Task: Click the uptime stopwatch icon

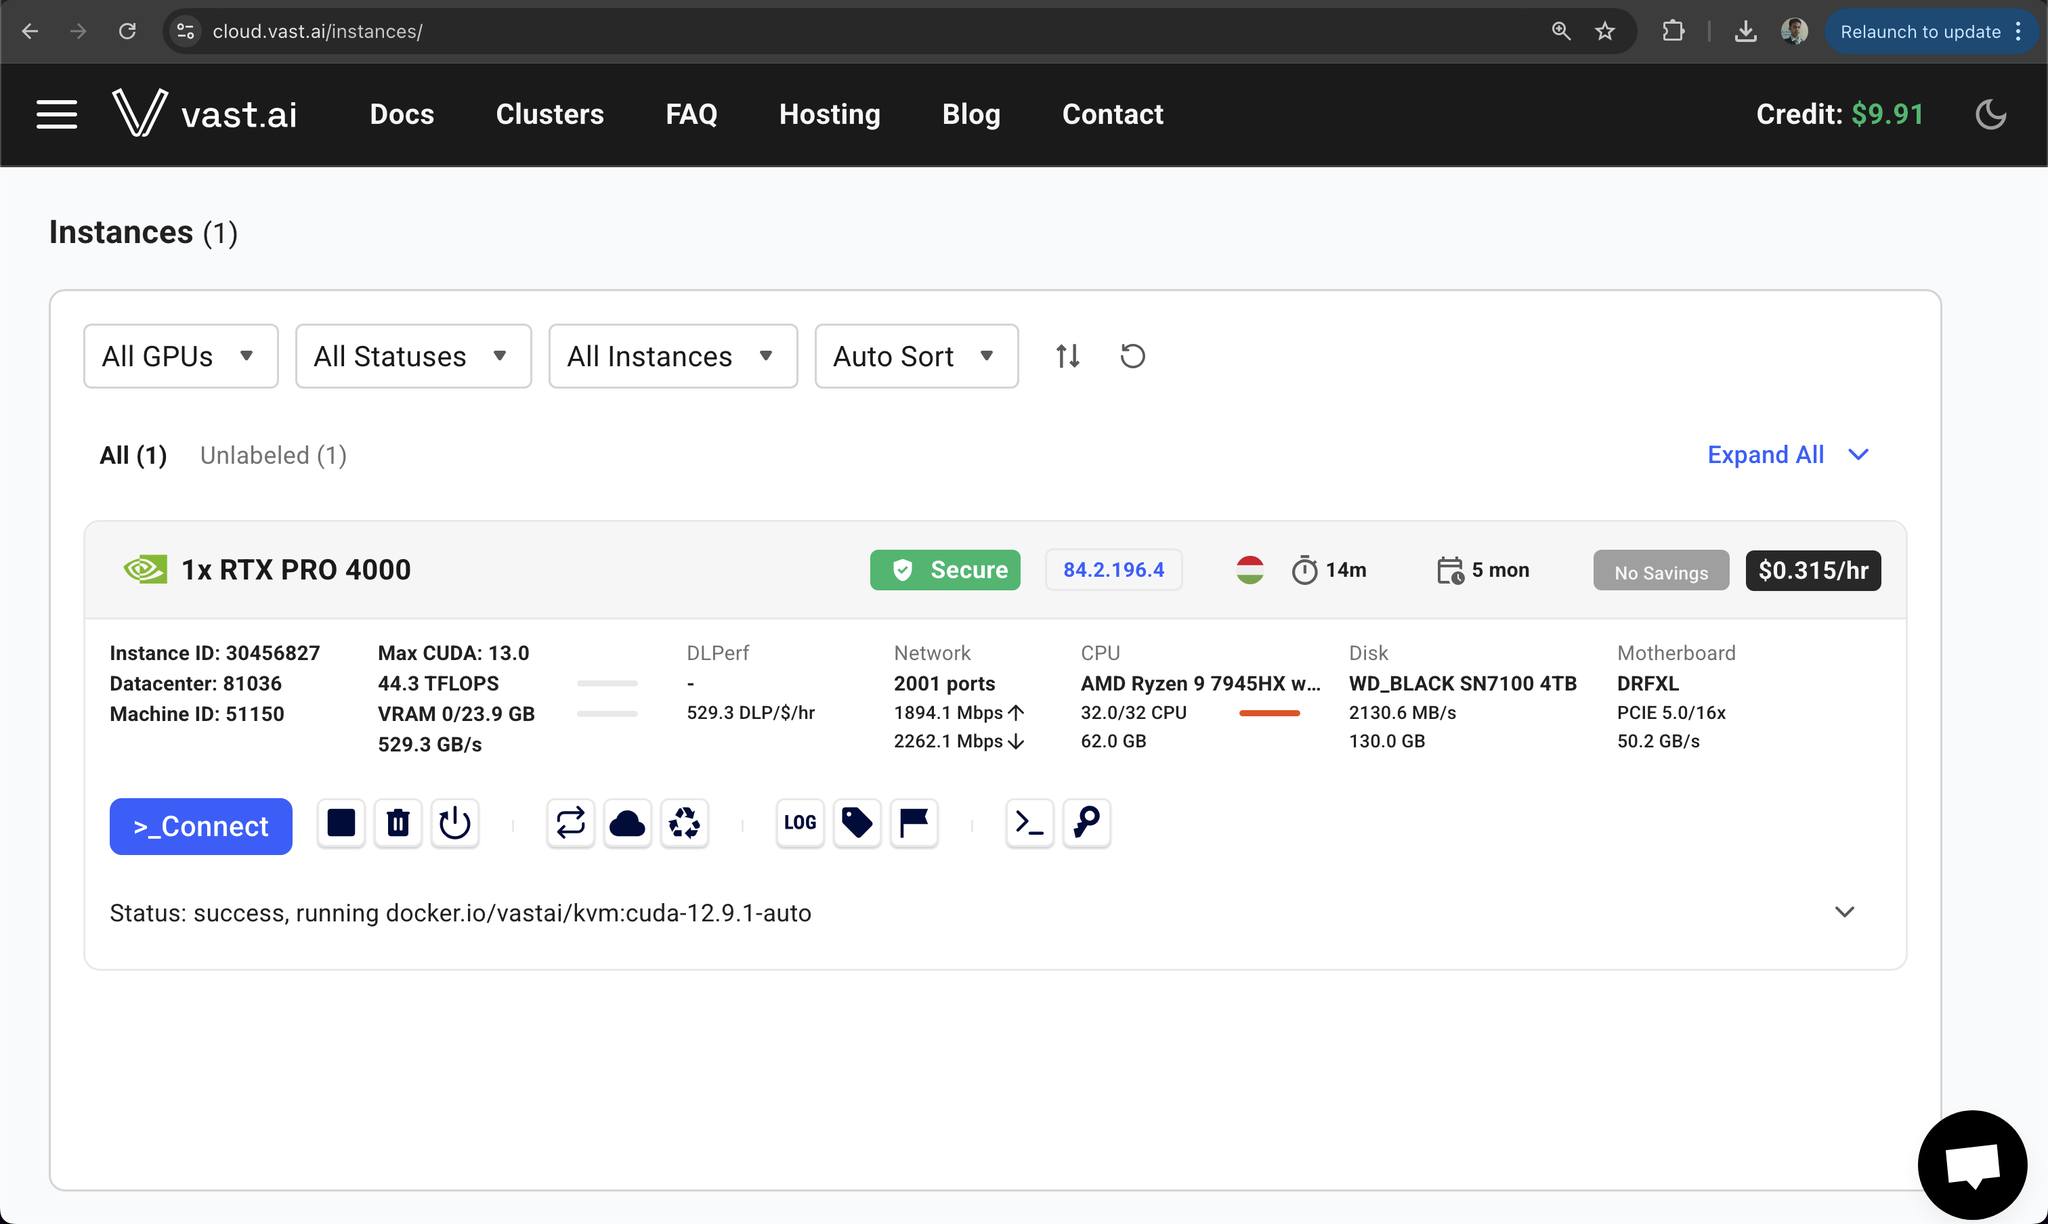Action: click(1304, 570)
